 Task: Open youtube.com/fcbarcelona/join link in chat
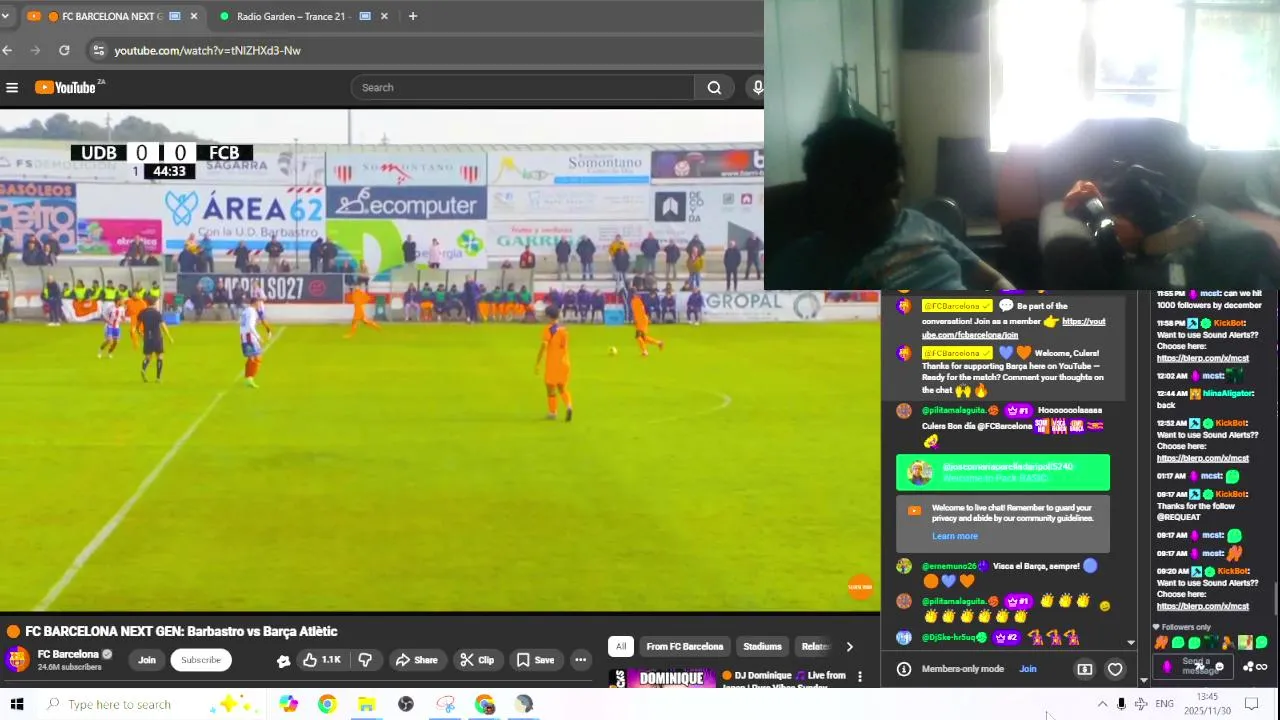pos(1013,329)
